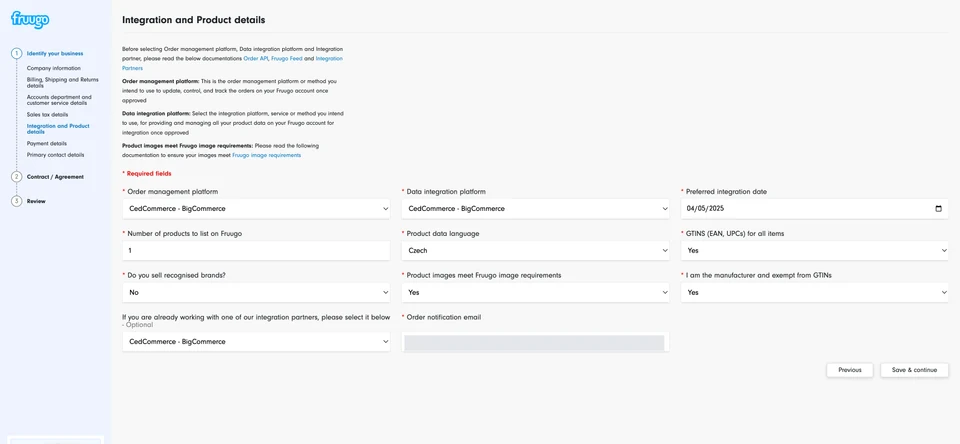Open Payment details section
The height and width of the screenshot is (444, 960).
[x=47, y=143]
